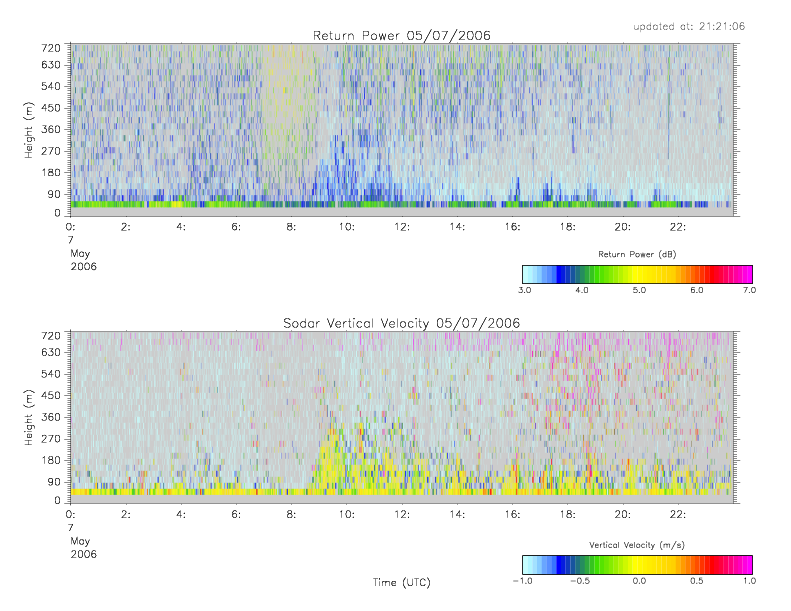Click the 18: time tick under Return Power plot
Viewport: 791px width, 611px height.
[568, 227]
